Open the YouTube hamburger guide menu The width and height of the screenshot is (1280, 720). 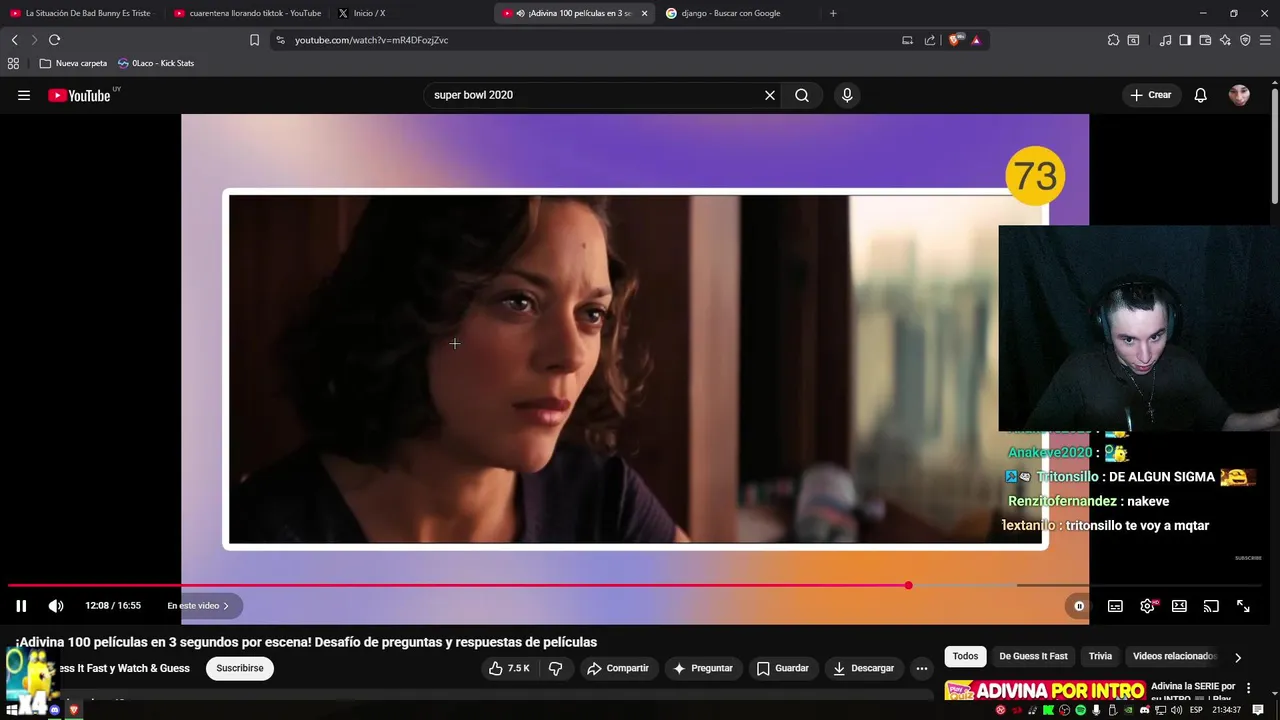[x=24, y=95]
